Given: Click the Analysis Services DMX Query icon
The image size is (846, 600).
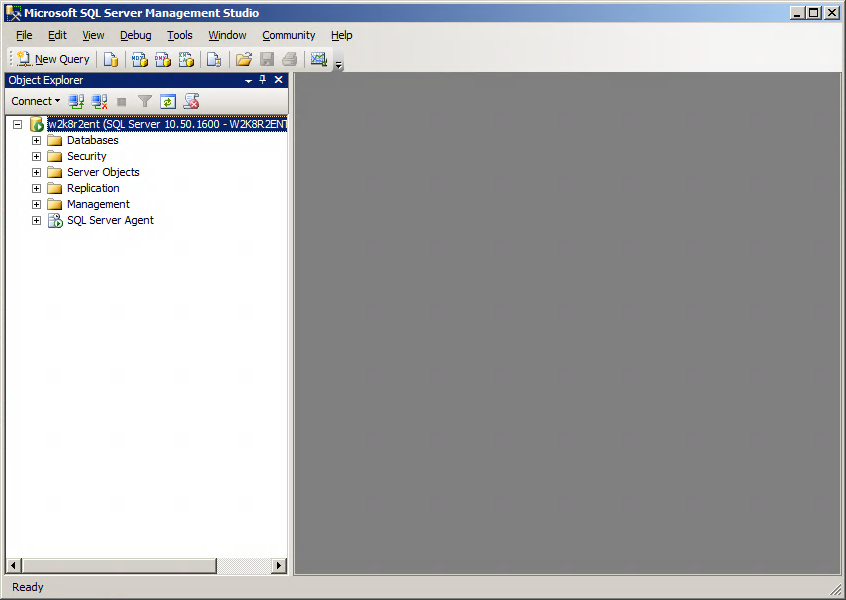Looking at the screenshot, I should [163, 59].
